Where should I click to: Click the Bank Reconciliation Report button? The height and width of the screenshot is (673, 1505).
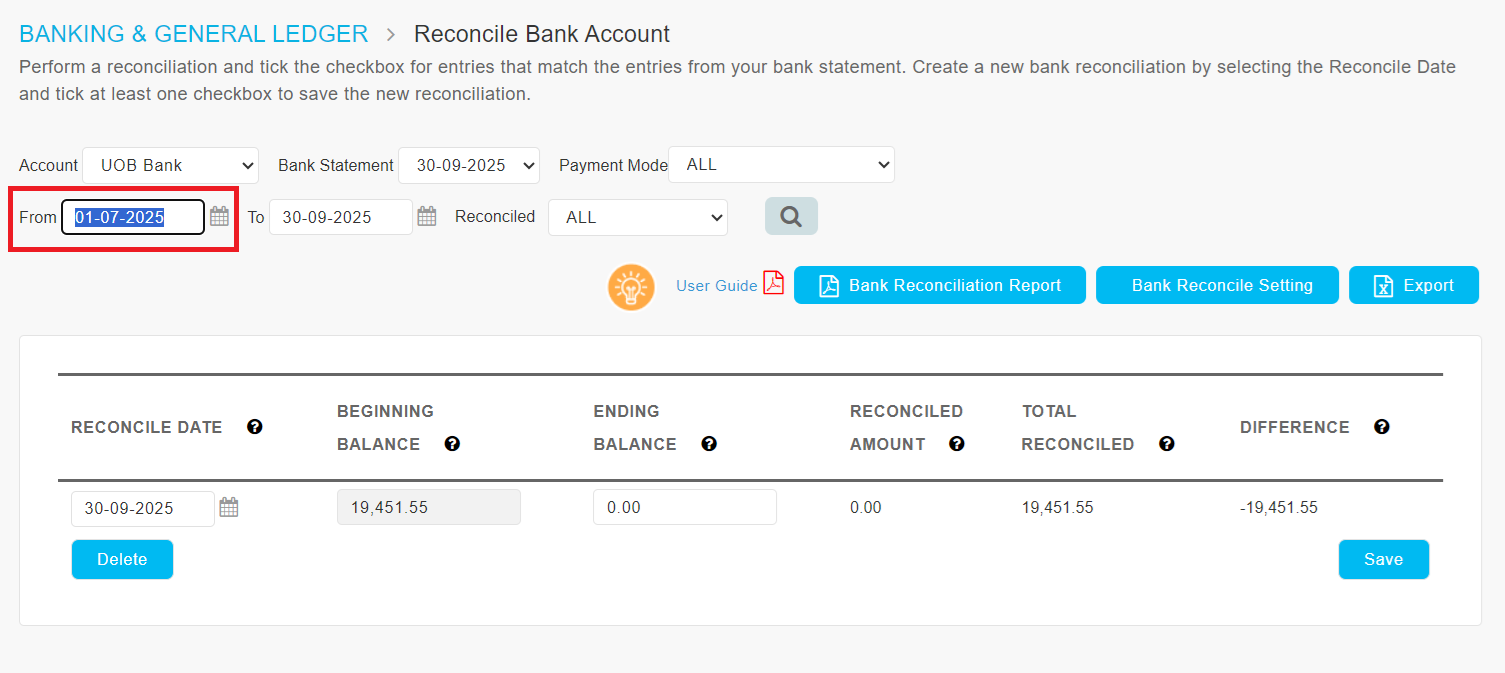[x=940, y=285]
